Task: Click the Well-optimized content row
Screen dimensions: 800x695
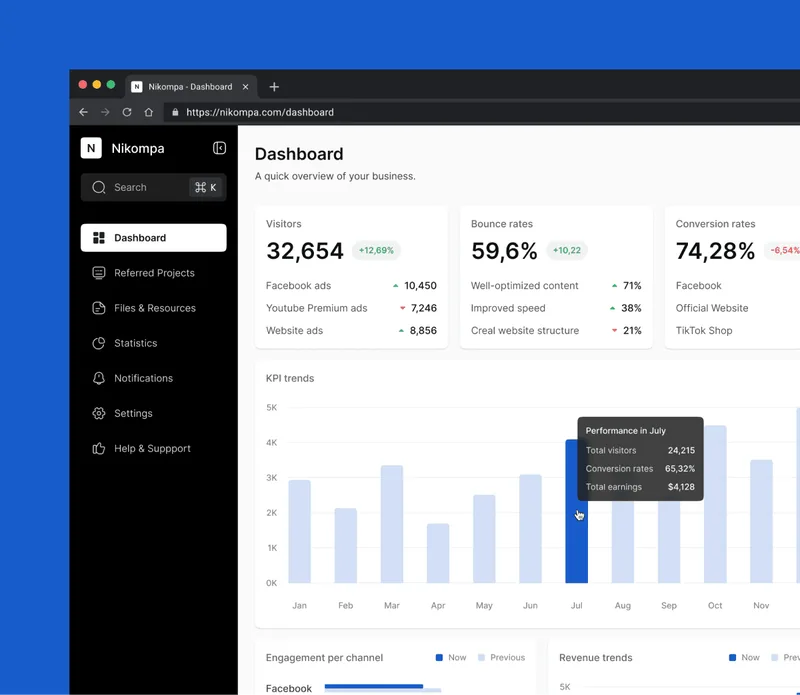Action: (556, 286)
